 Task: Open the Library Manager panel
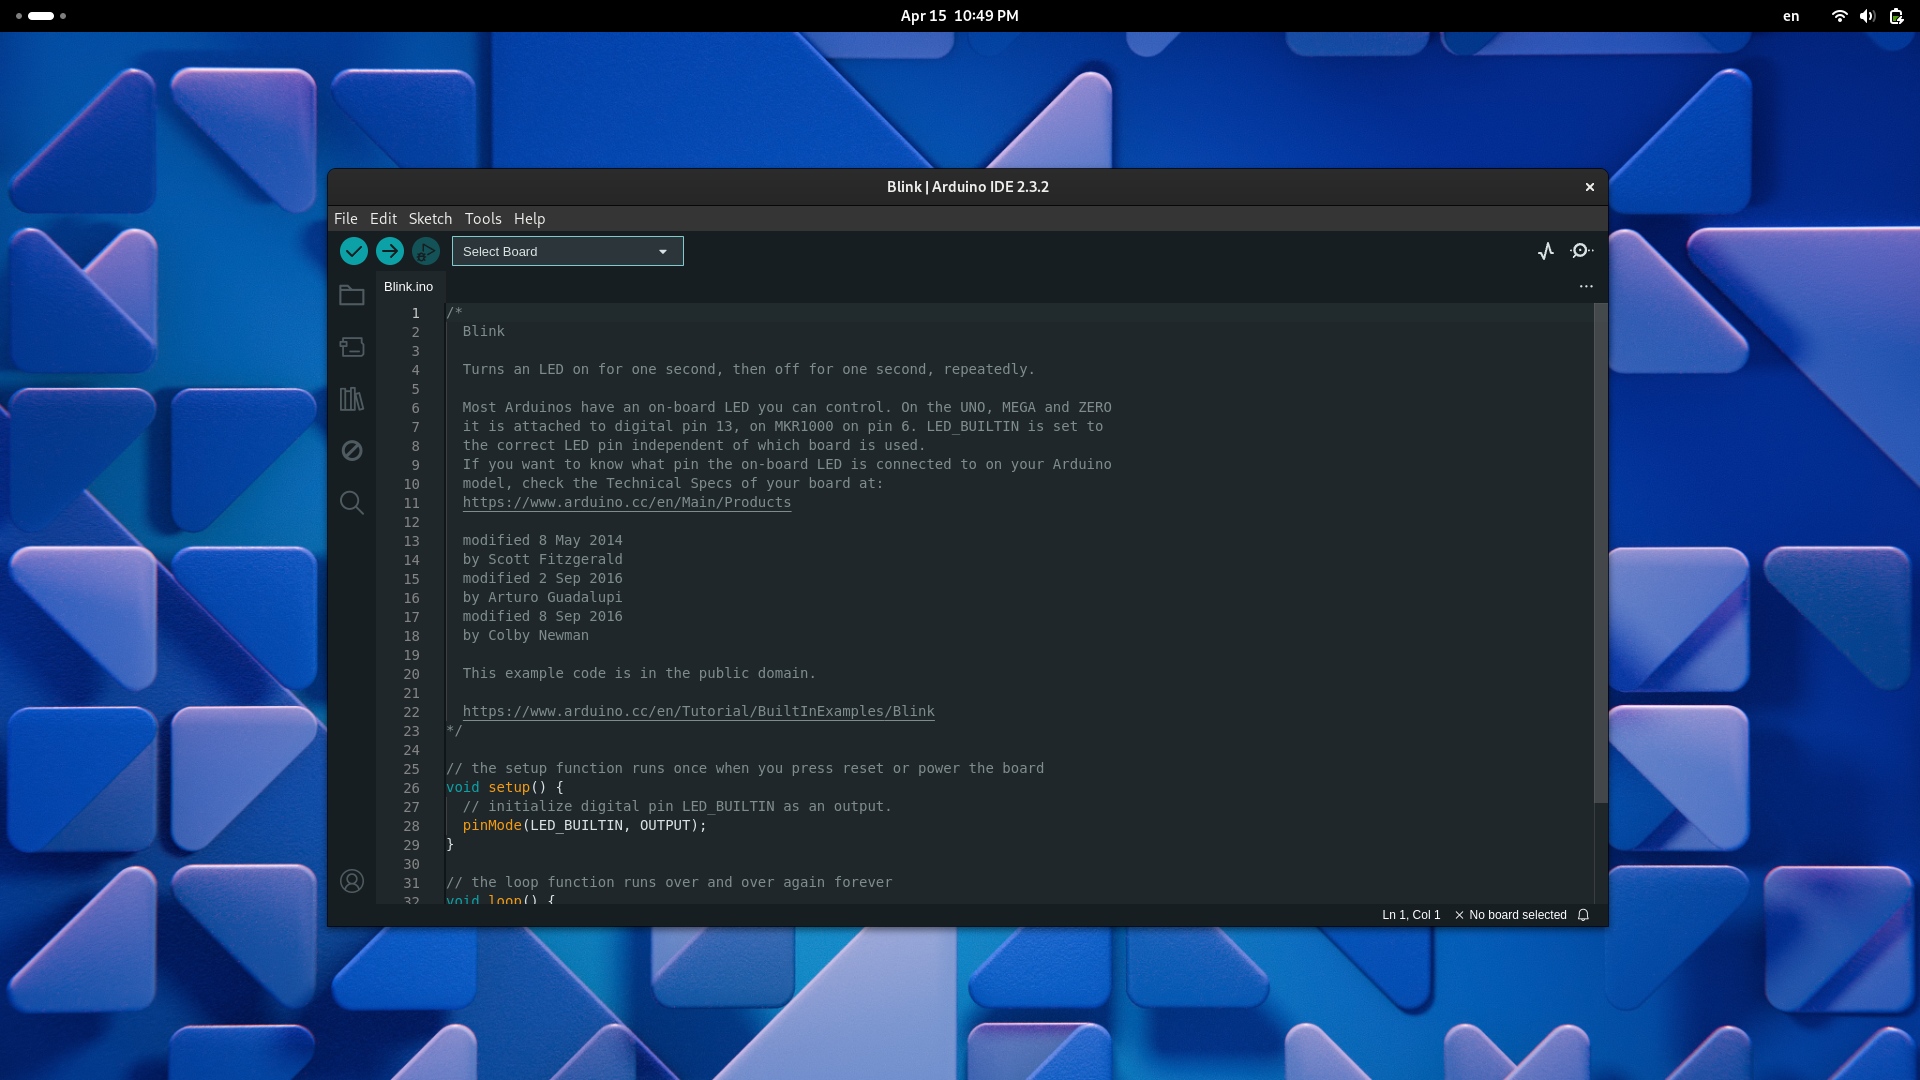(352, 399)
